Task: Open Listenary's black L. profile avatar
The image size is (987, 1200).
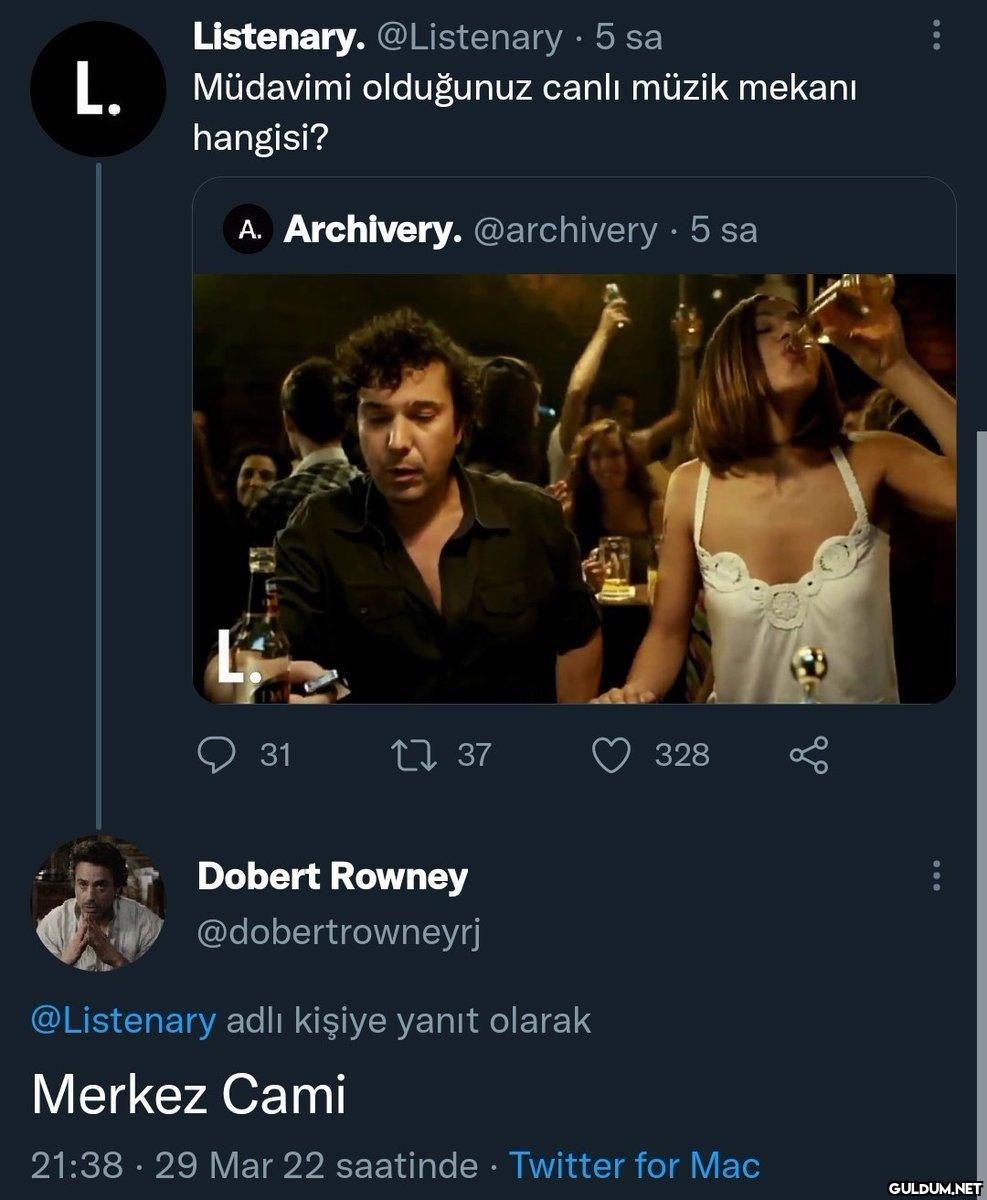Action: click(x=97, y=89)
